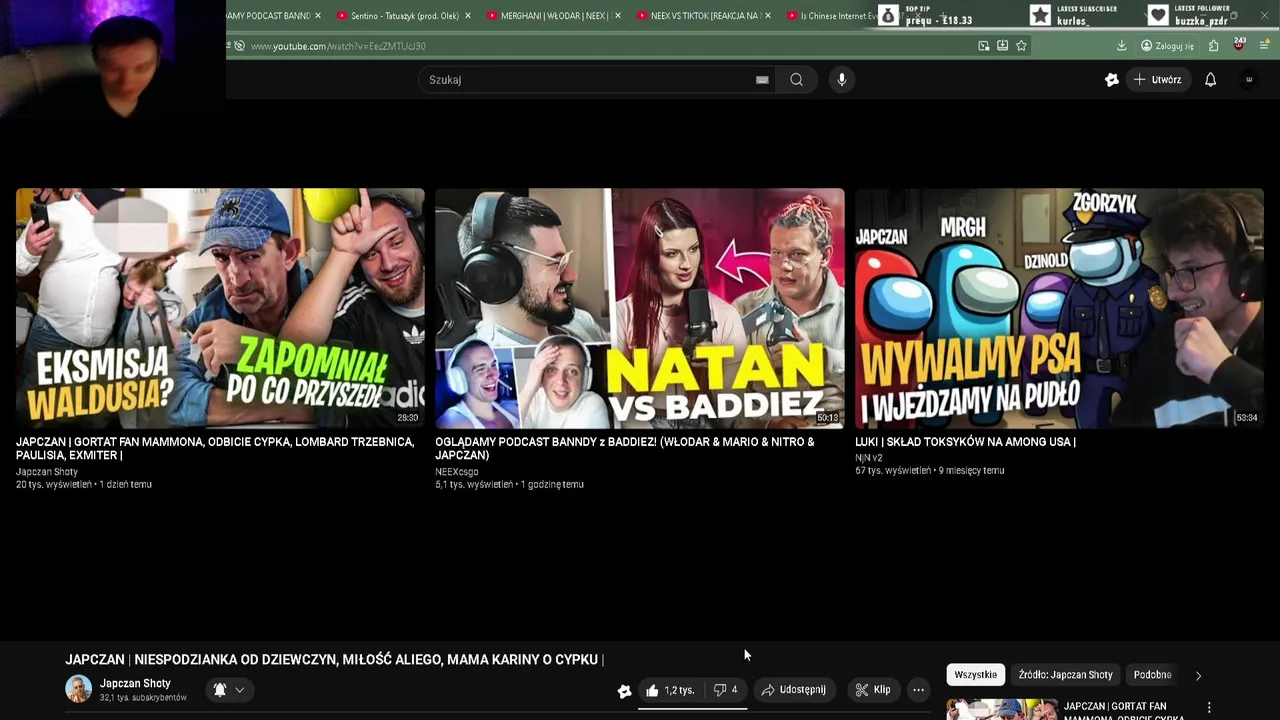Open the EKSMISJA WALDUSIA video thumbnail

[220, 308]
